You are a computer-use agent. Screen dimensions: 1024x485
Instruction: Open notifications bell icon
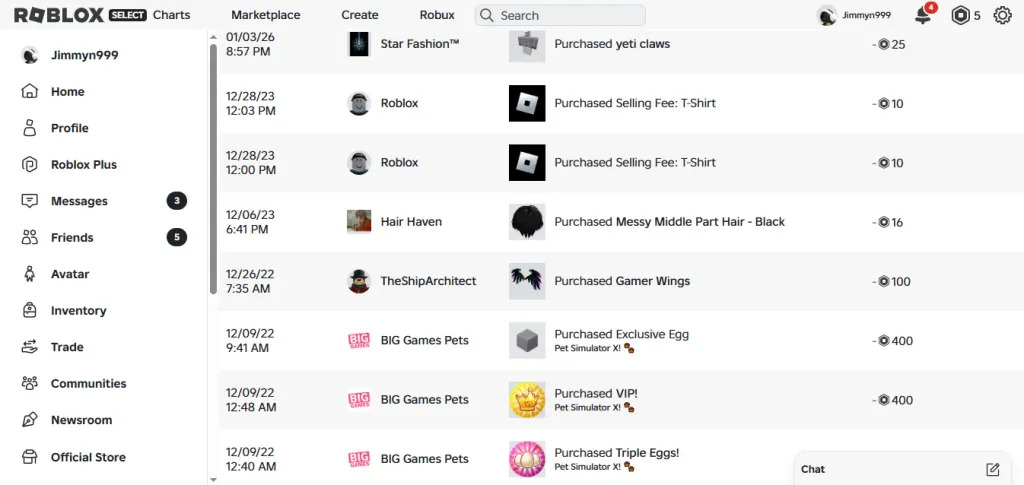[923, 16]
